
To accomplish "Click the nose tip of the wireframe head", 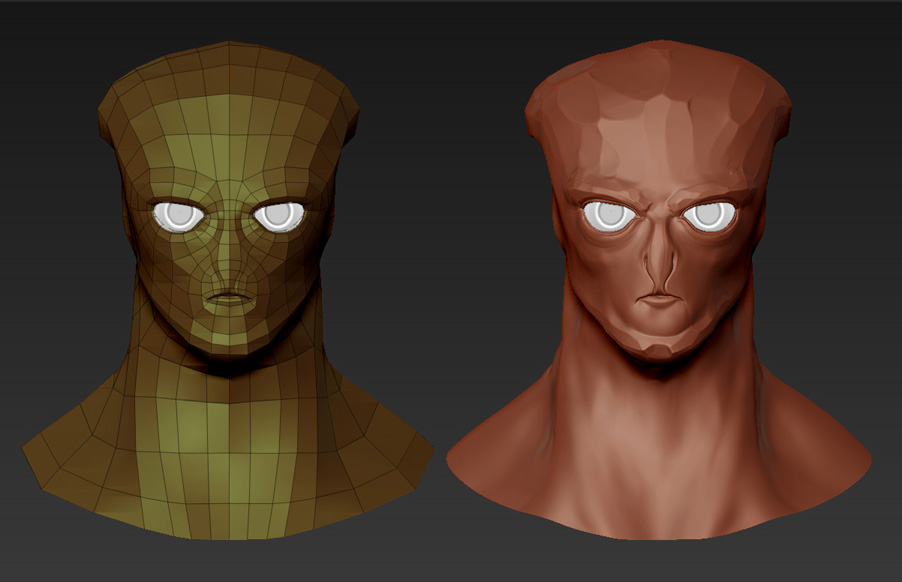I will coord(230,281).
